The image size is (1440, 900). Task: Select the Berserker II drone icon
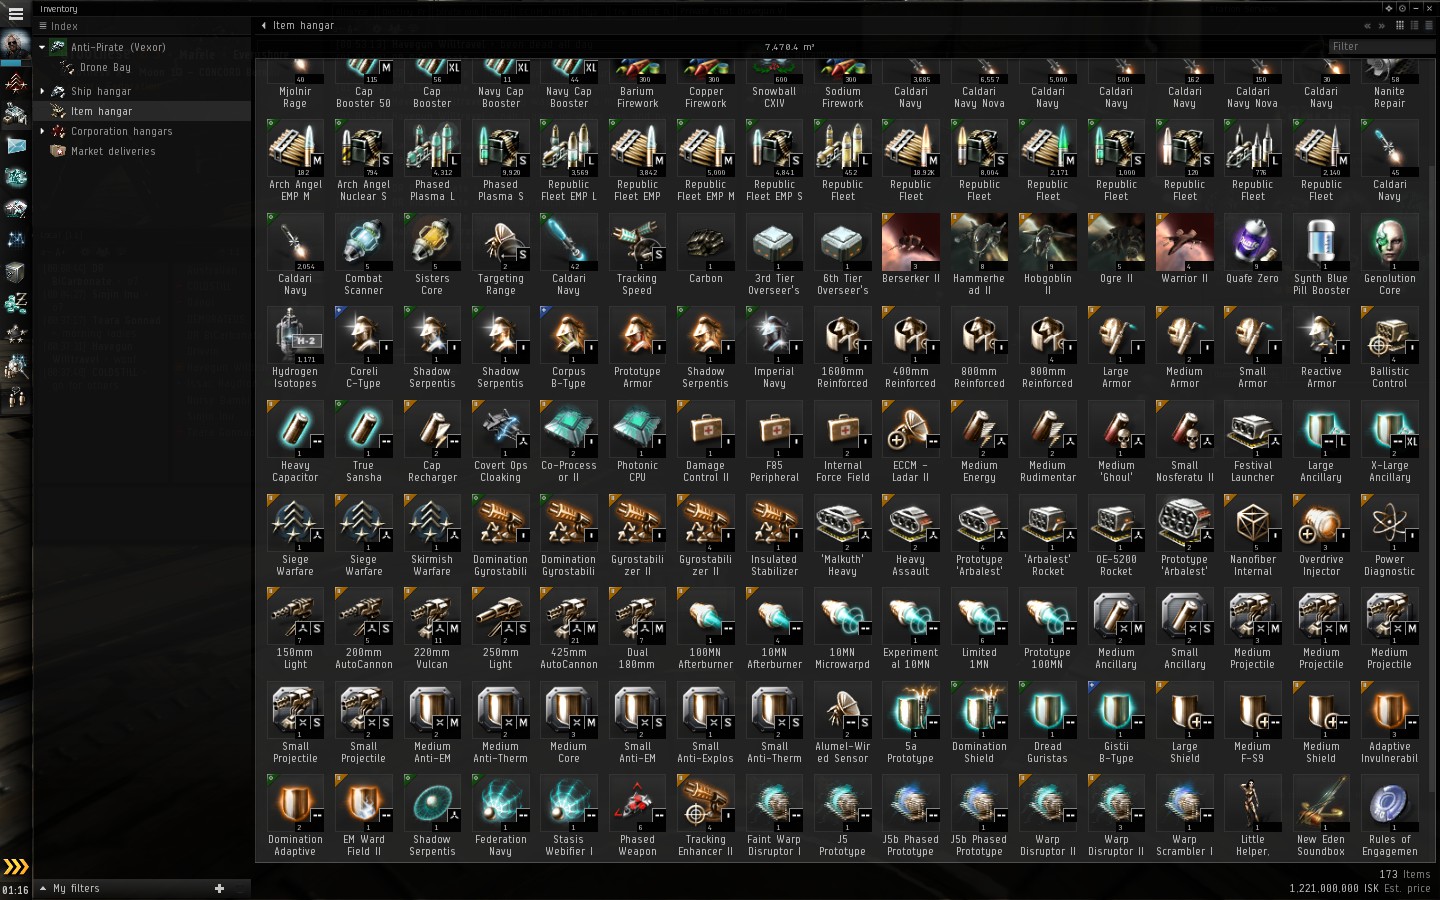pyautogui.click(x=910, y=242)
